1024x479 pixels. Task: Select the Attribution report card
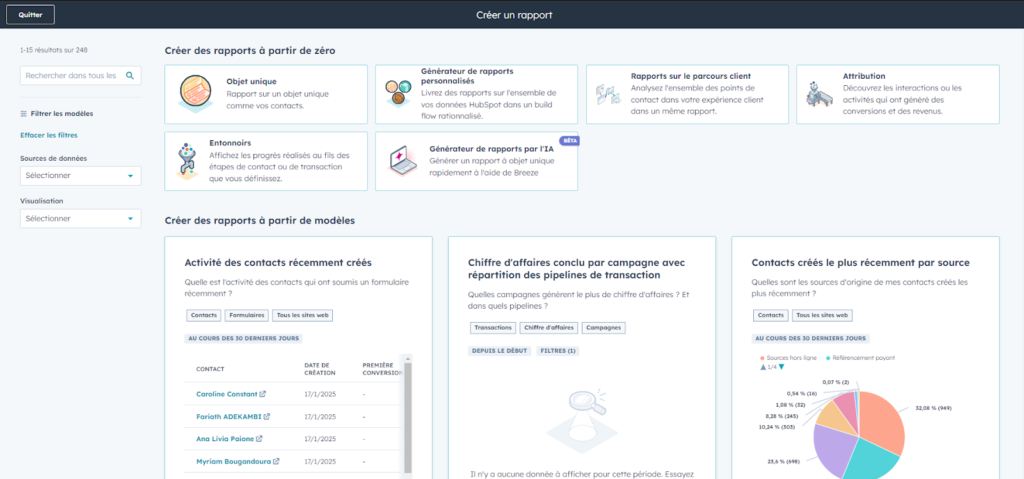point(897,94)
